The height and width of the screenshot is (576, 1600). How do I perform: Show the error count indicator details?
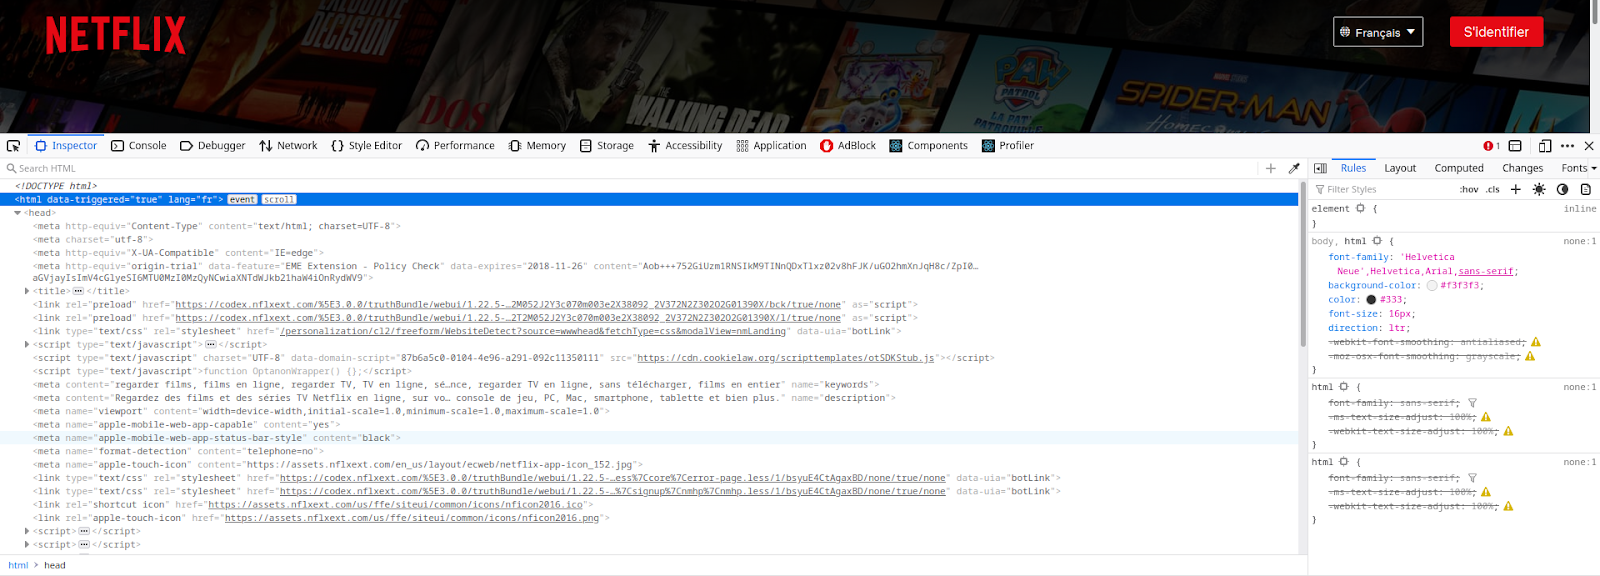click(1491, 146)
